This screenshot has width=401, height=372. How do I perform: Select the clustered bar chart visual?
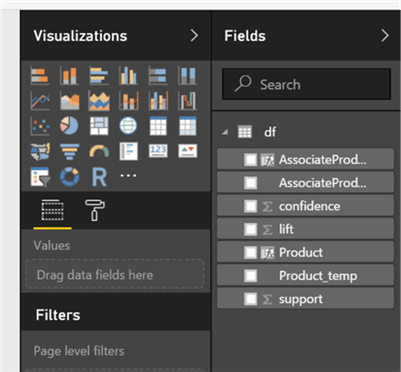99,75
